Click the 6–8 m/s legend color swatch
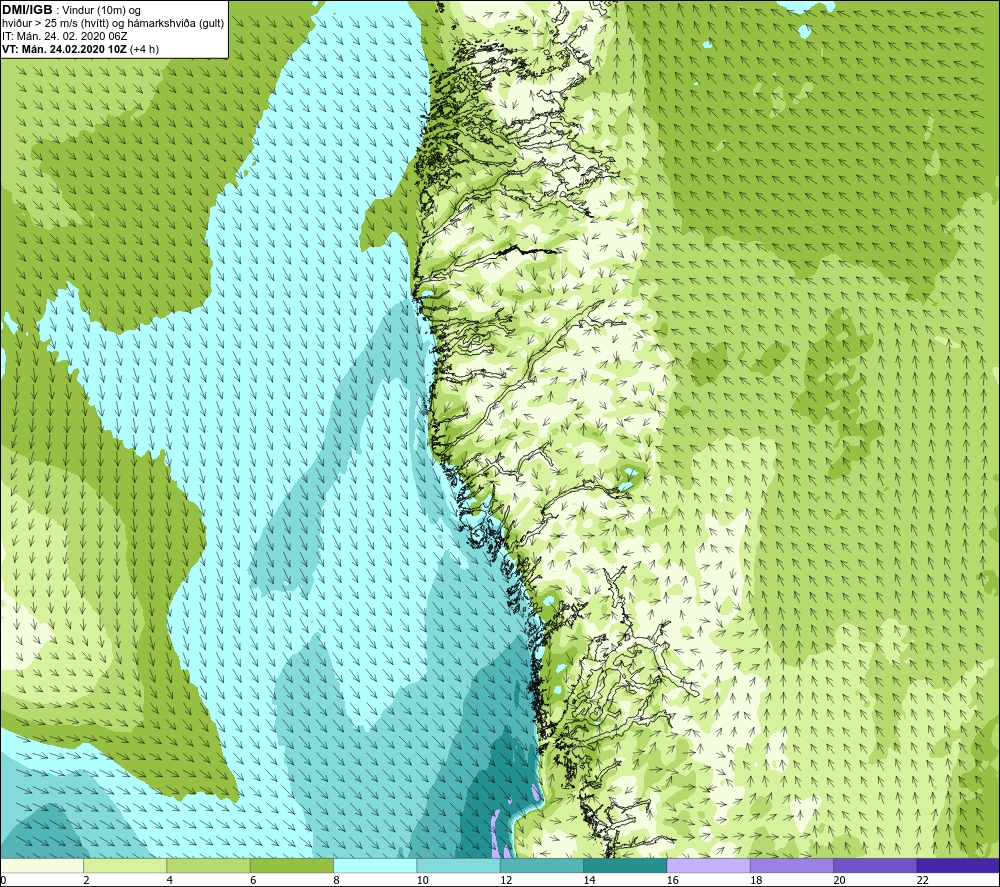The width and height of the screenshot is (1000, 887). [x=291, y=865]
